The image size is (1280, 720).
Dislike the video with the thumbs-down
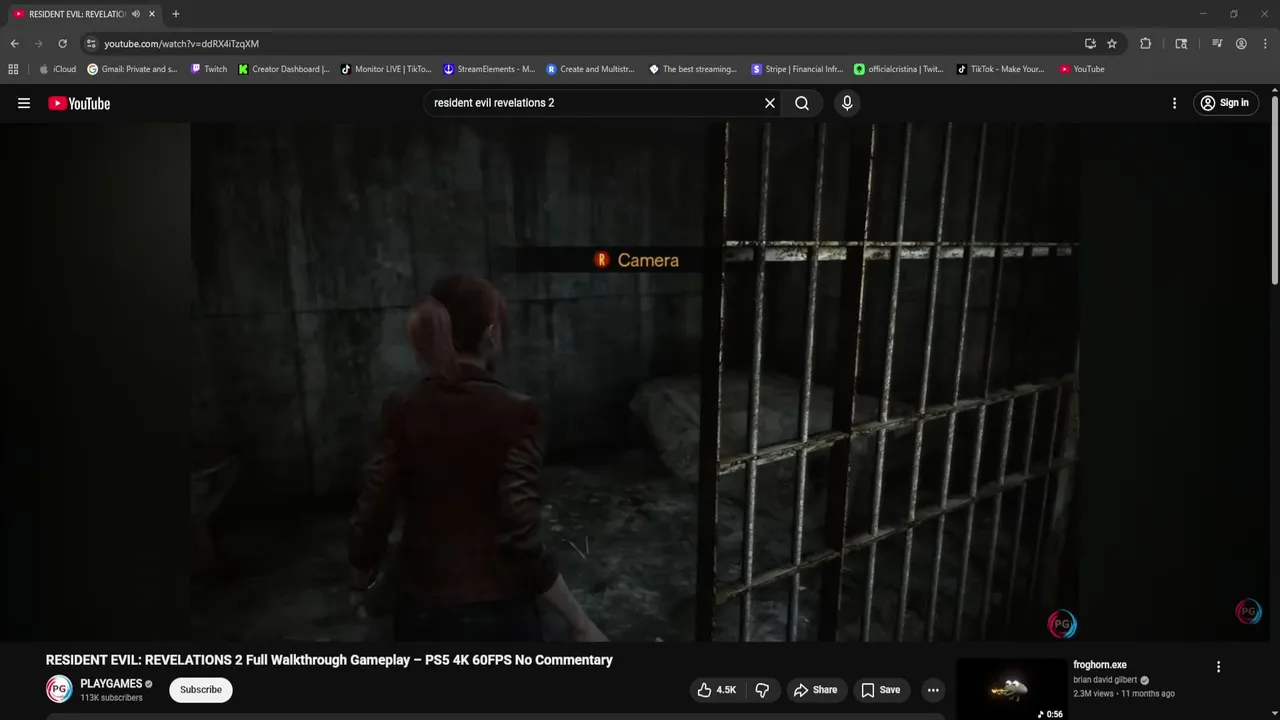[762, 690]
